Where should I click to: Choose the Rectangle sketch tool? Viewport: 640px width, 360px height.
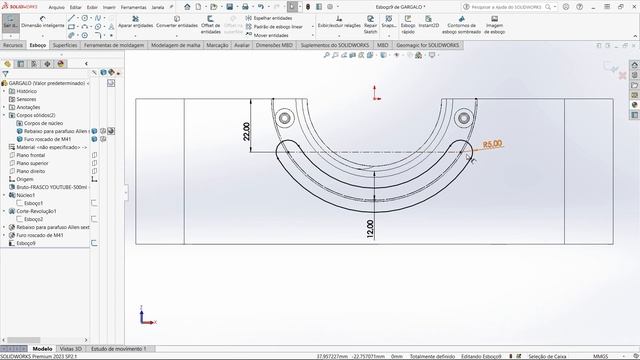click(x=71, y=27)
